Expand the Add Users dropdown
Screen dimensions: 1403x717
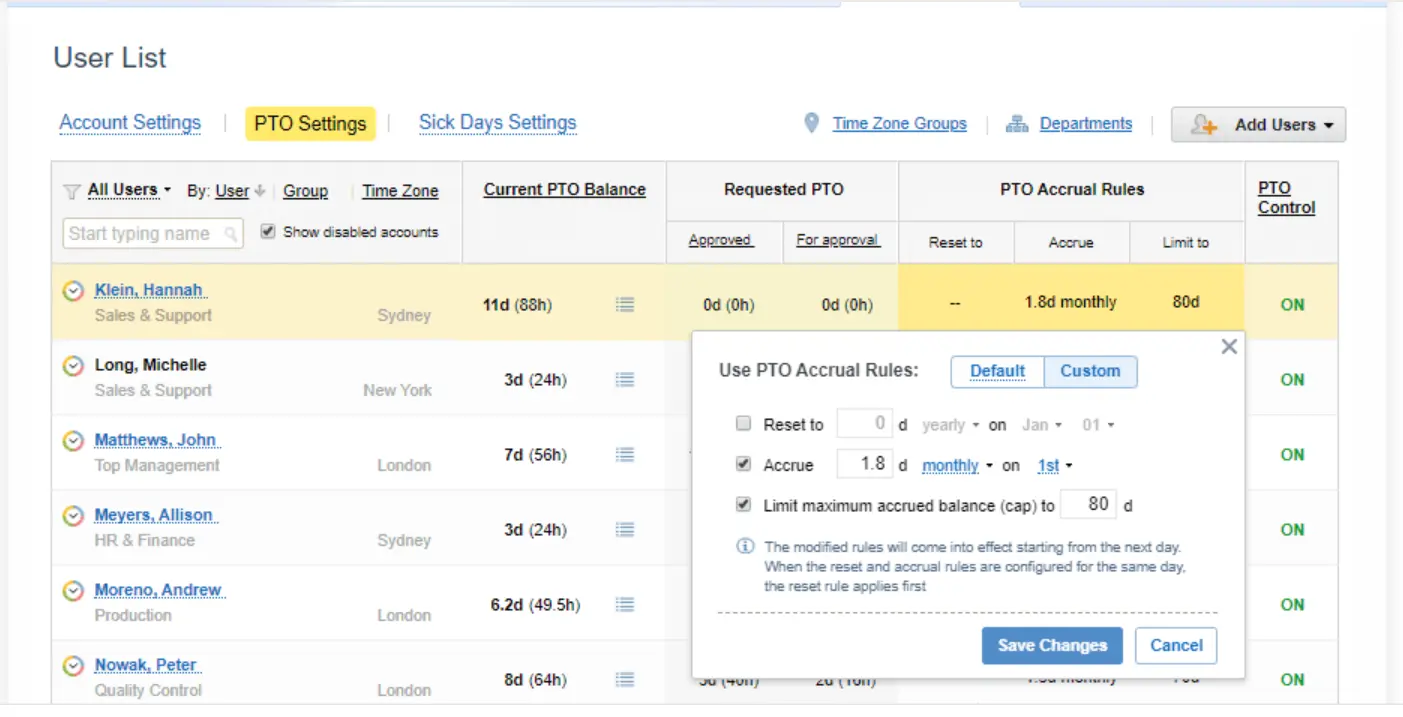click(1258, 125)
